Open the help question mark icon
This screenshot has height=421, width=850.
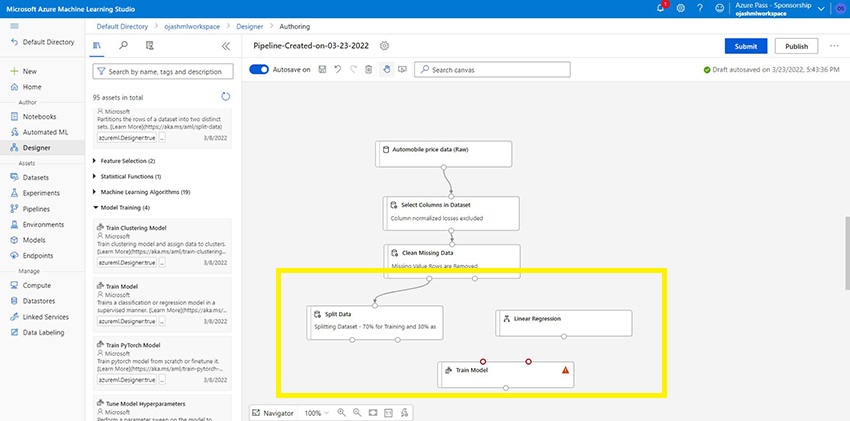click(x=700, y=8)
